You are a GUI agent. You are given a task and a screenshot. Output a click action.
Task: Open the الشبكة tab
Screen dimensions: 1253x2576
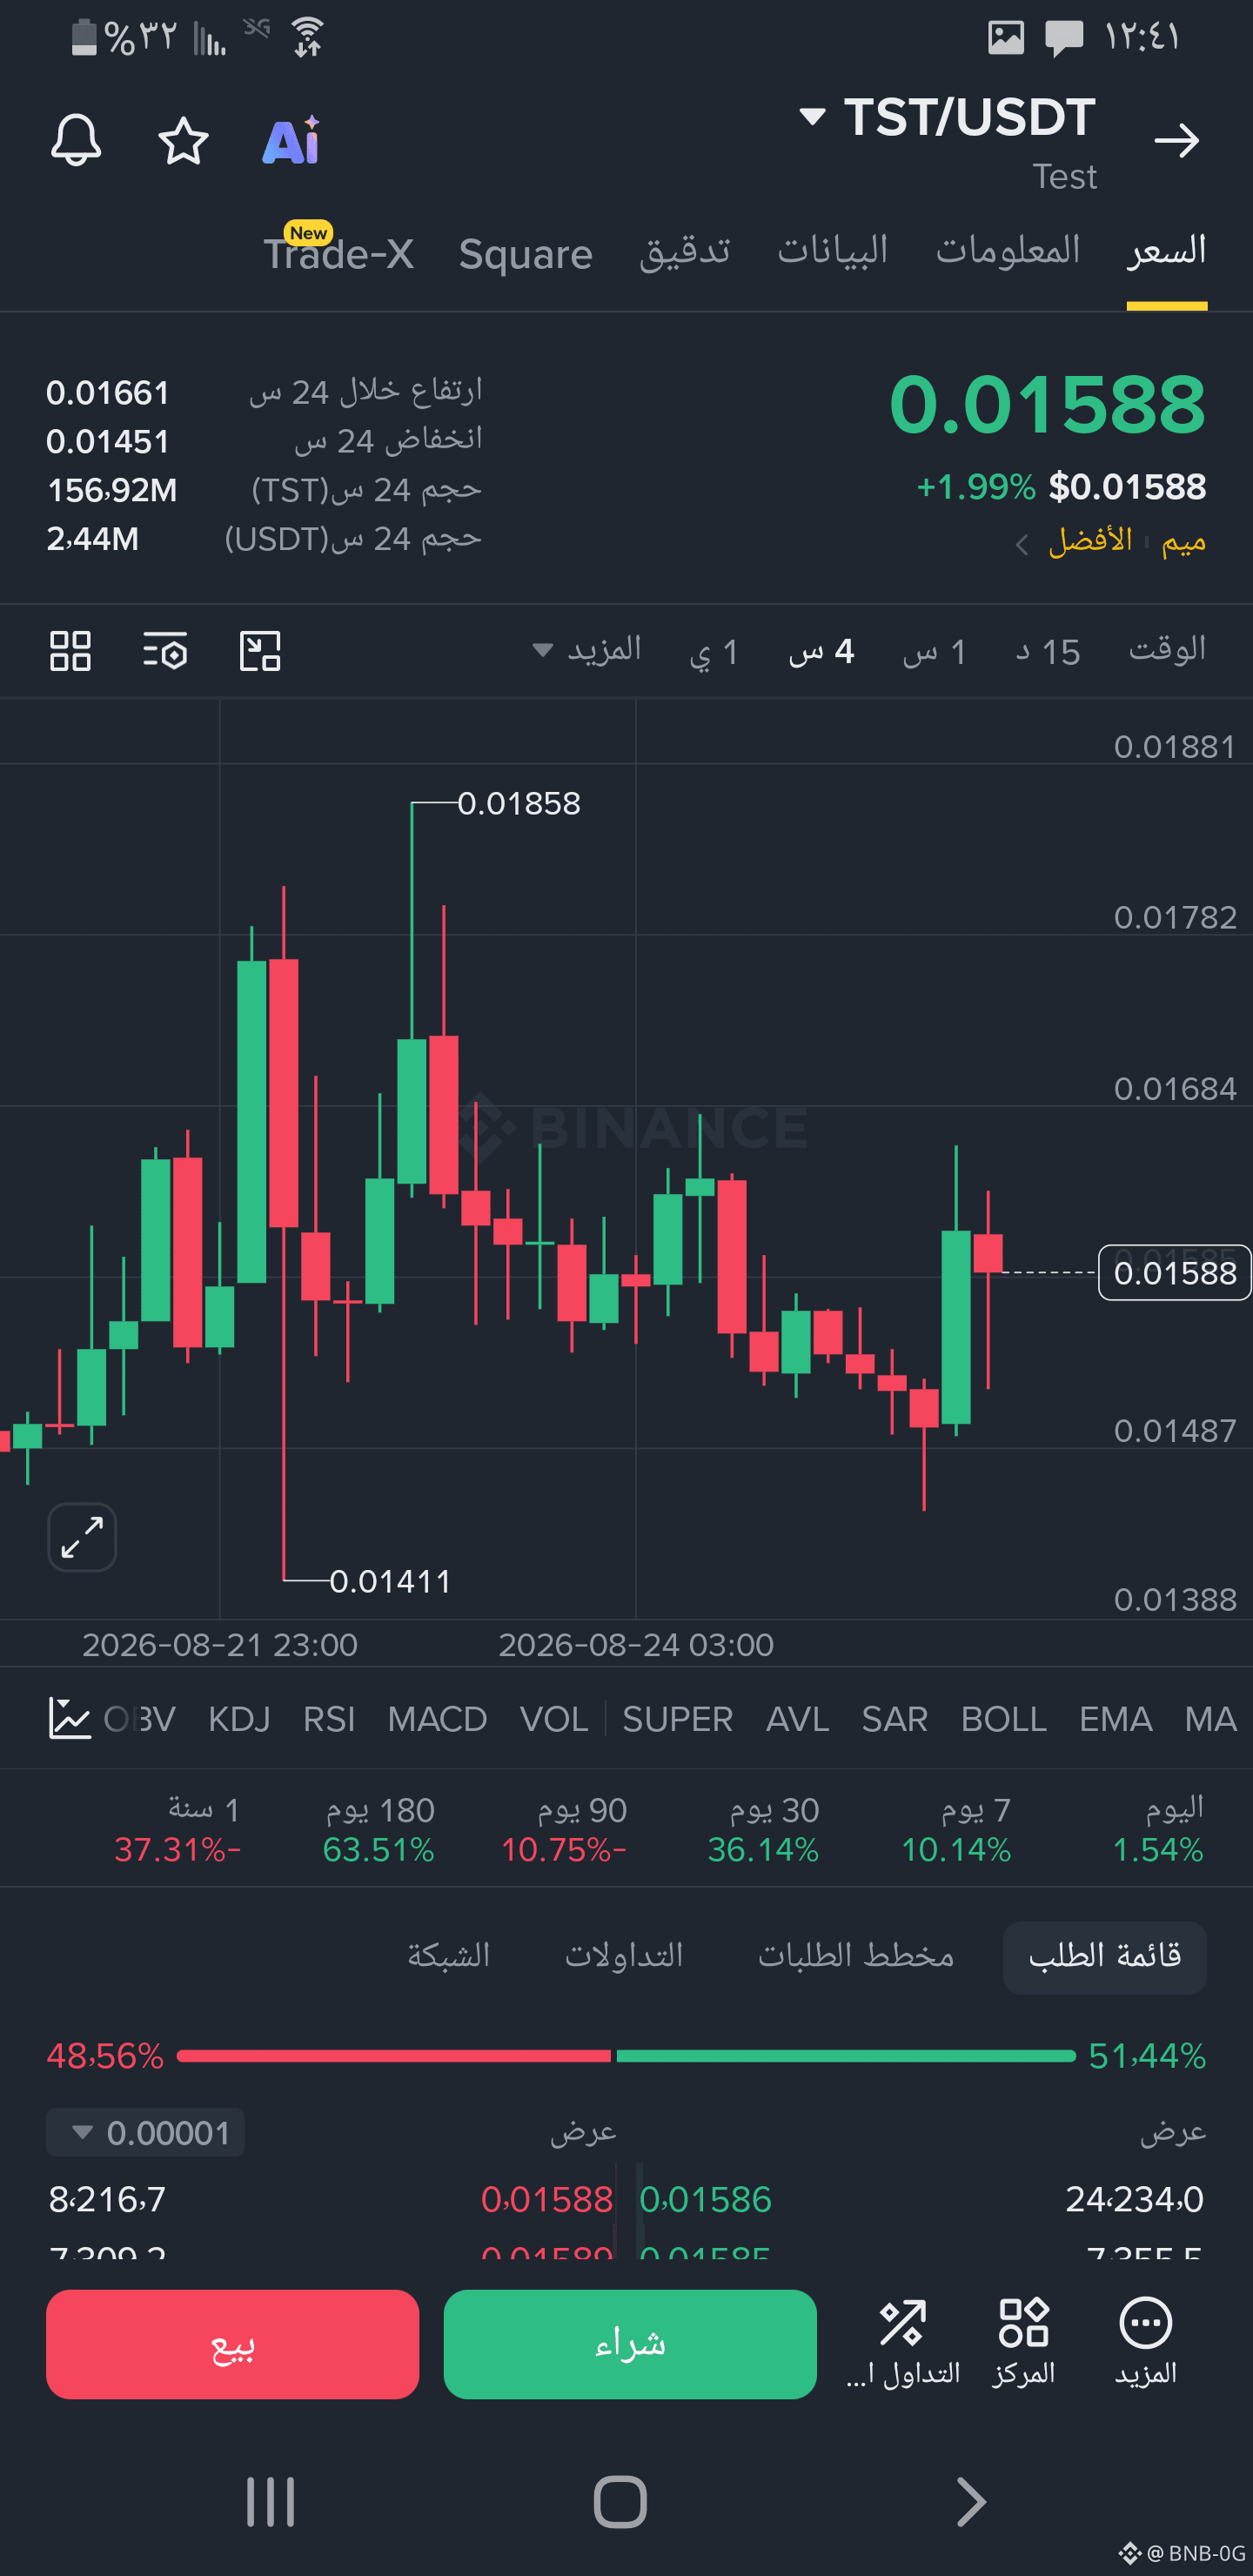click(x=448, y=1957)
